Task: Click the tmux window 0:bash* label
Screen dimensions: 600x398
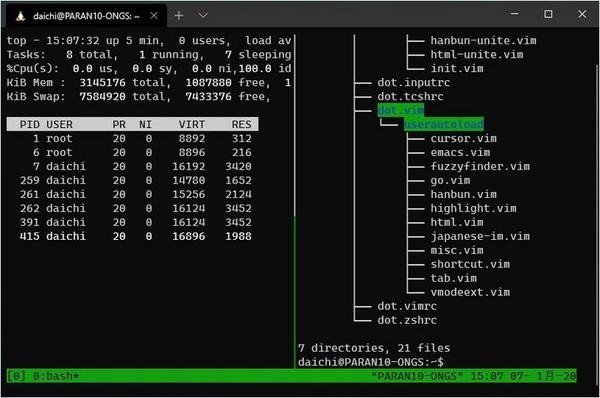Action: pos(56,376)
